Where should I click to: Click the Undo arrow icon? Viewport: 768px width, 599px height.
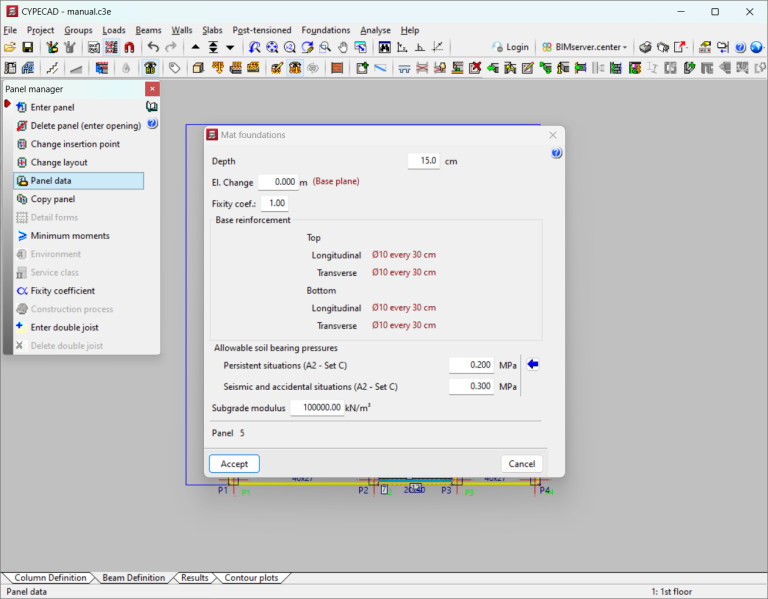[x=153, y=47]
